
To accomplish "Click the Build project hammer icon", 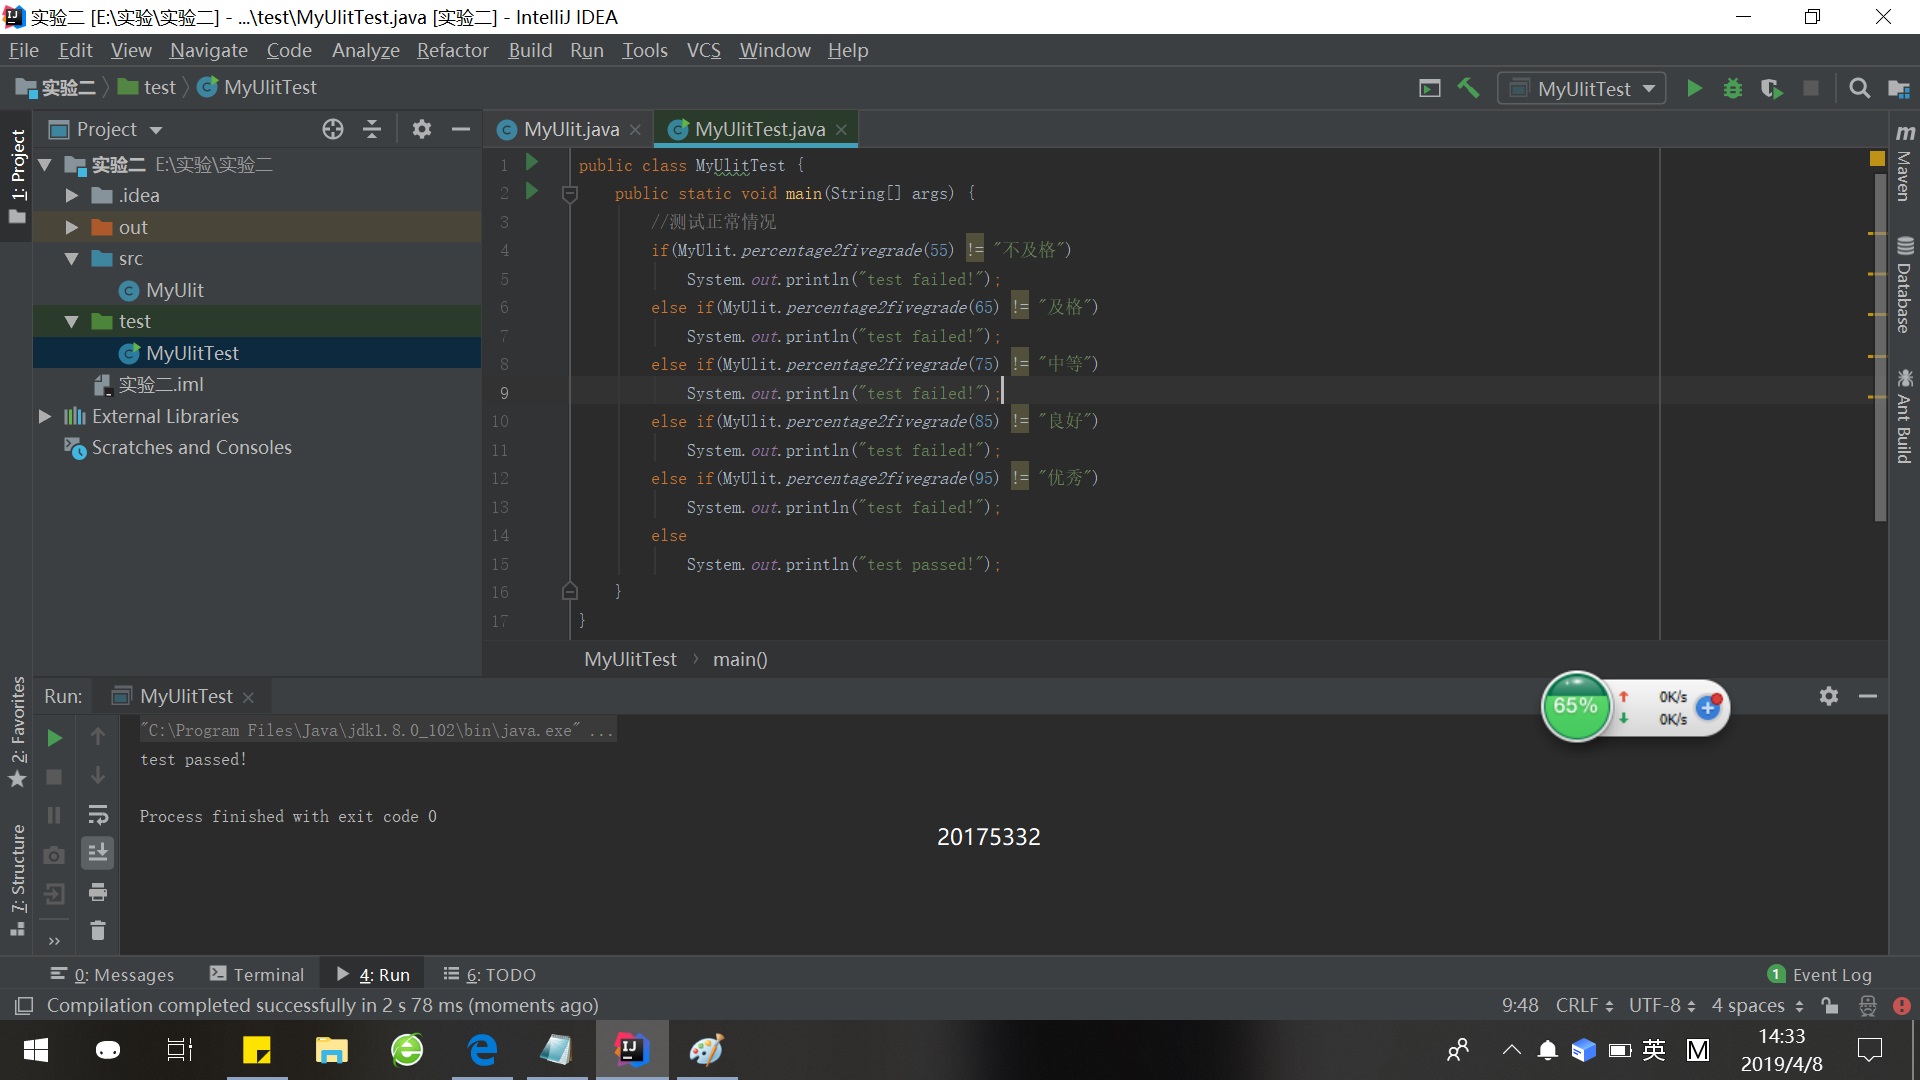I will 1468,88.
